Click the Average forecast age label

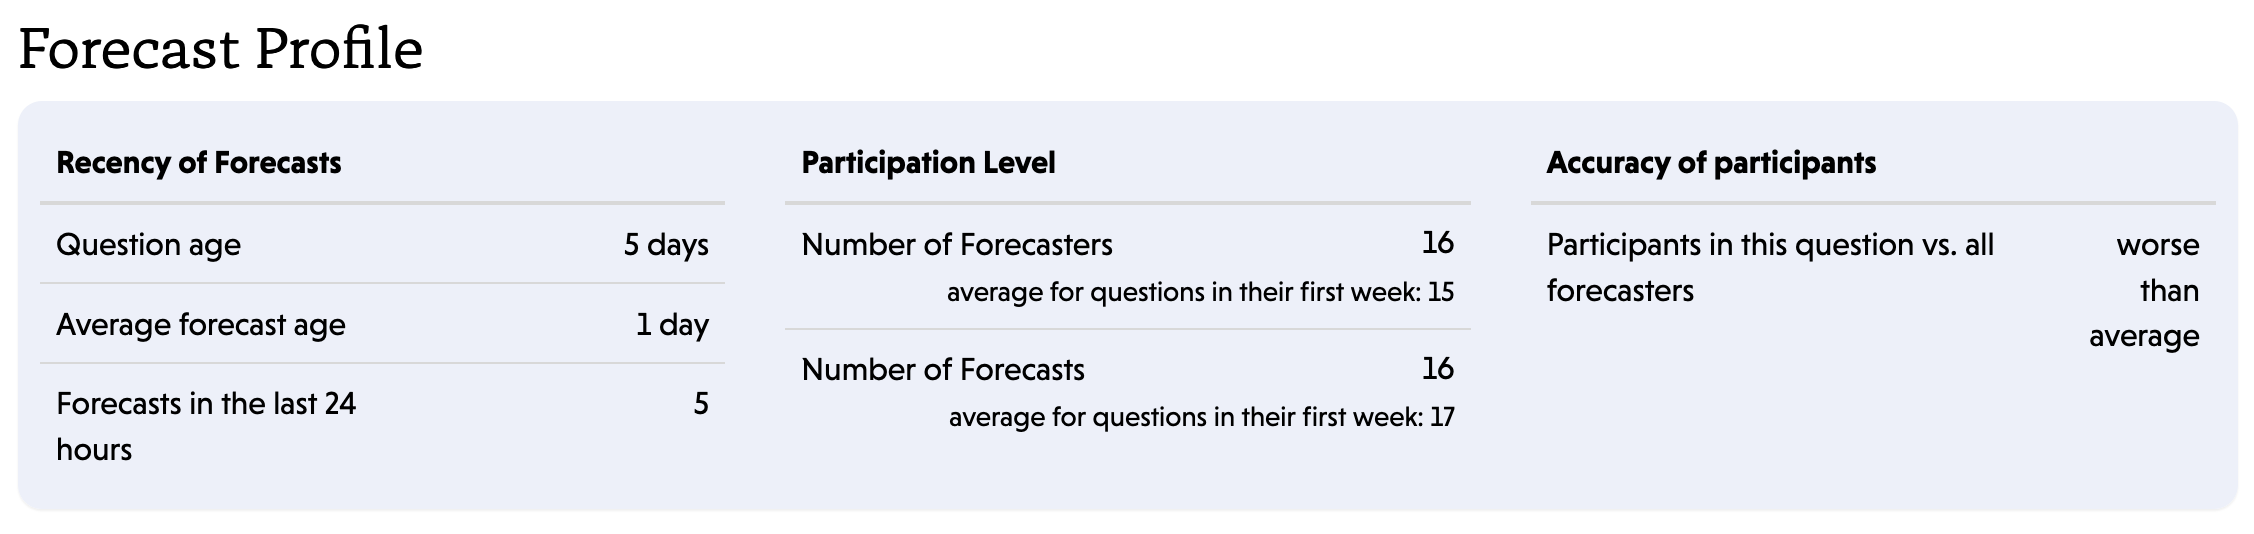[x=201, y=325]
